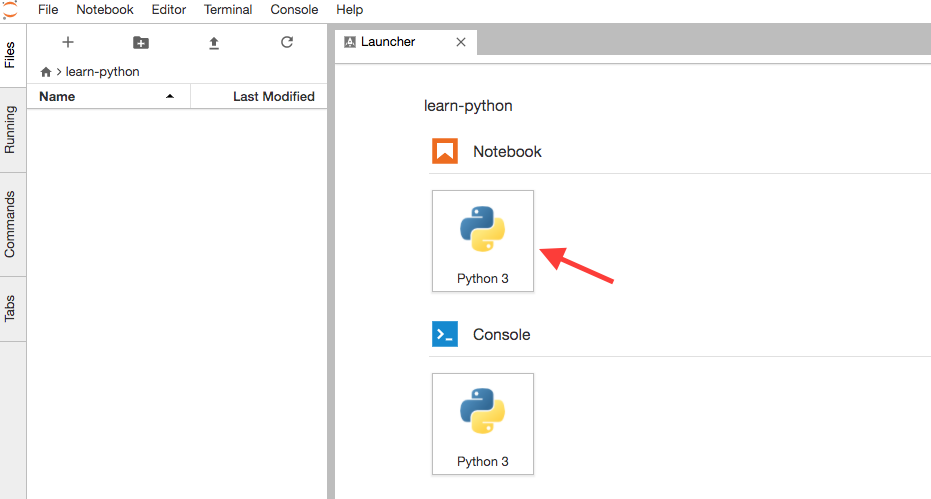Go to the home folder icon
This screenshot has width=931, height=499.
point(46,72)
